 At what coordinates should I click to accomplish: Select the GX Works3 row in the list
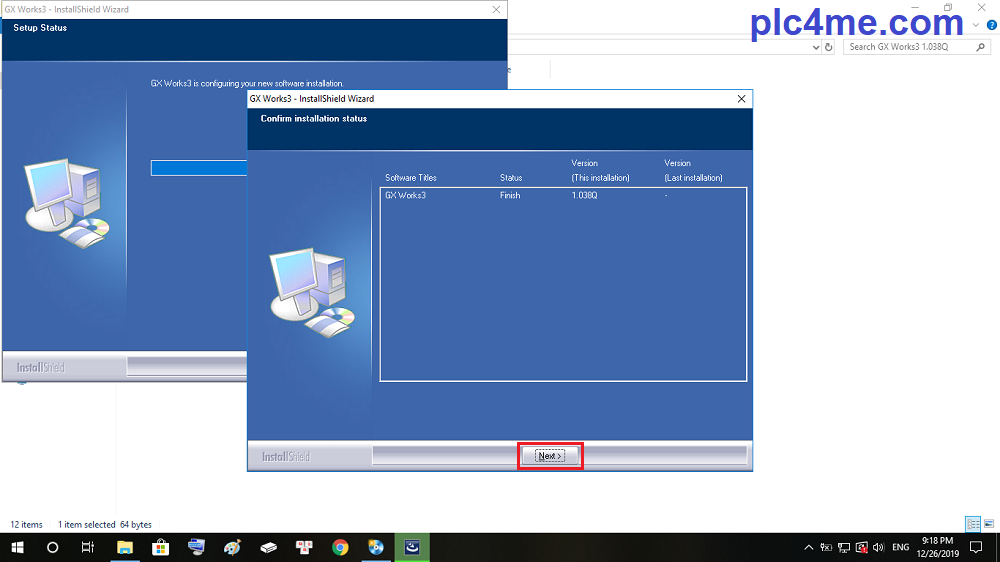(406, 195)
